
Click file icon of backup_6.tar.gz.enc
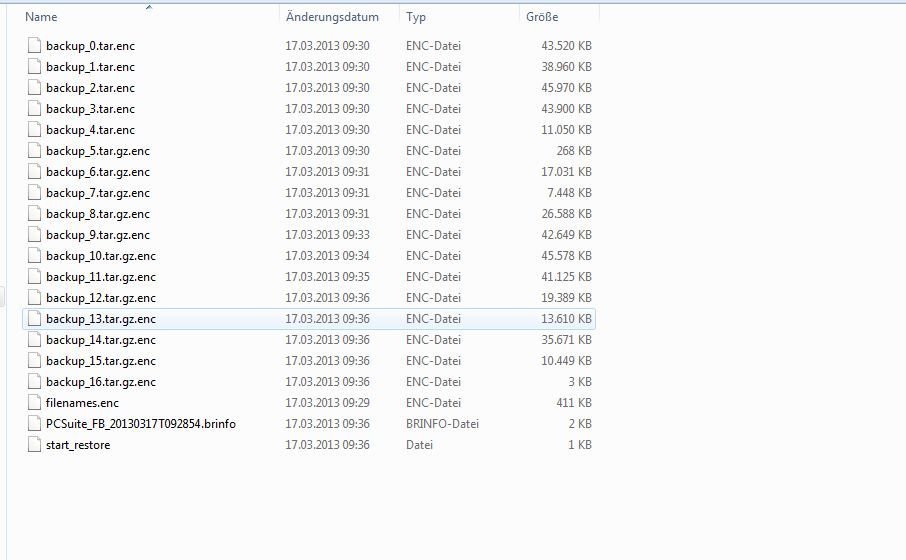click(35, 172)
